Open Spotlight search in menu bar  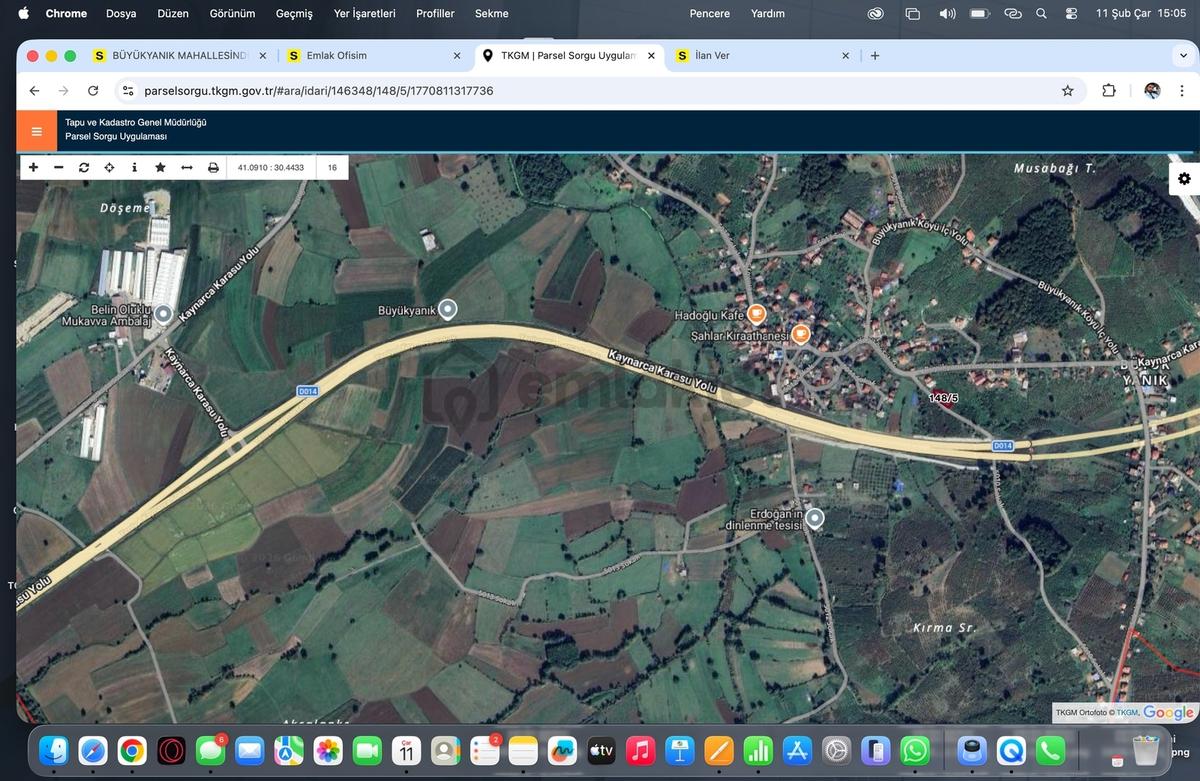pyautogui.click(x=1041, y=14)
